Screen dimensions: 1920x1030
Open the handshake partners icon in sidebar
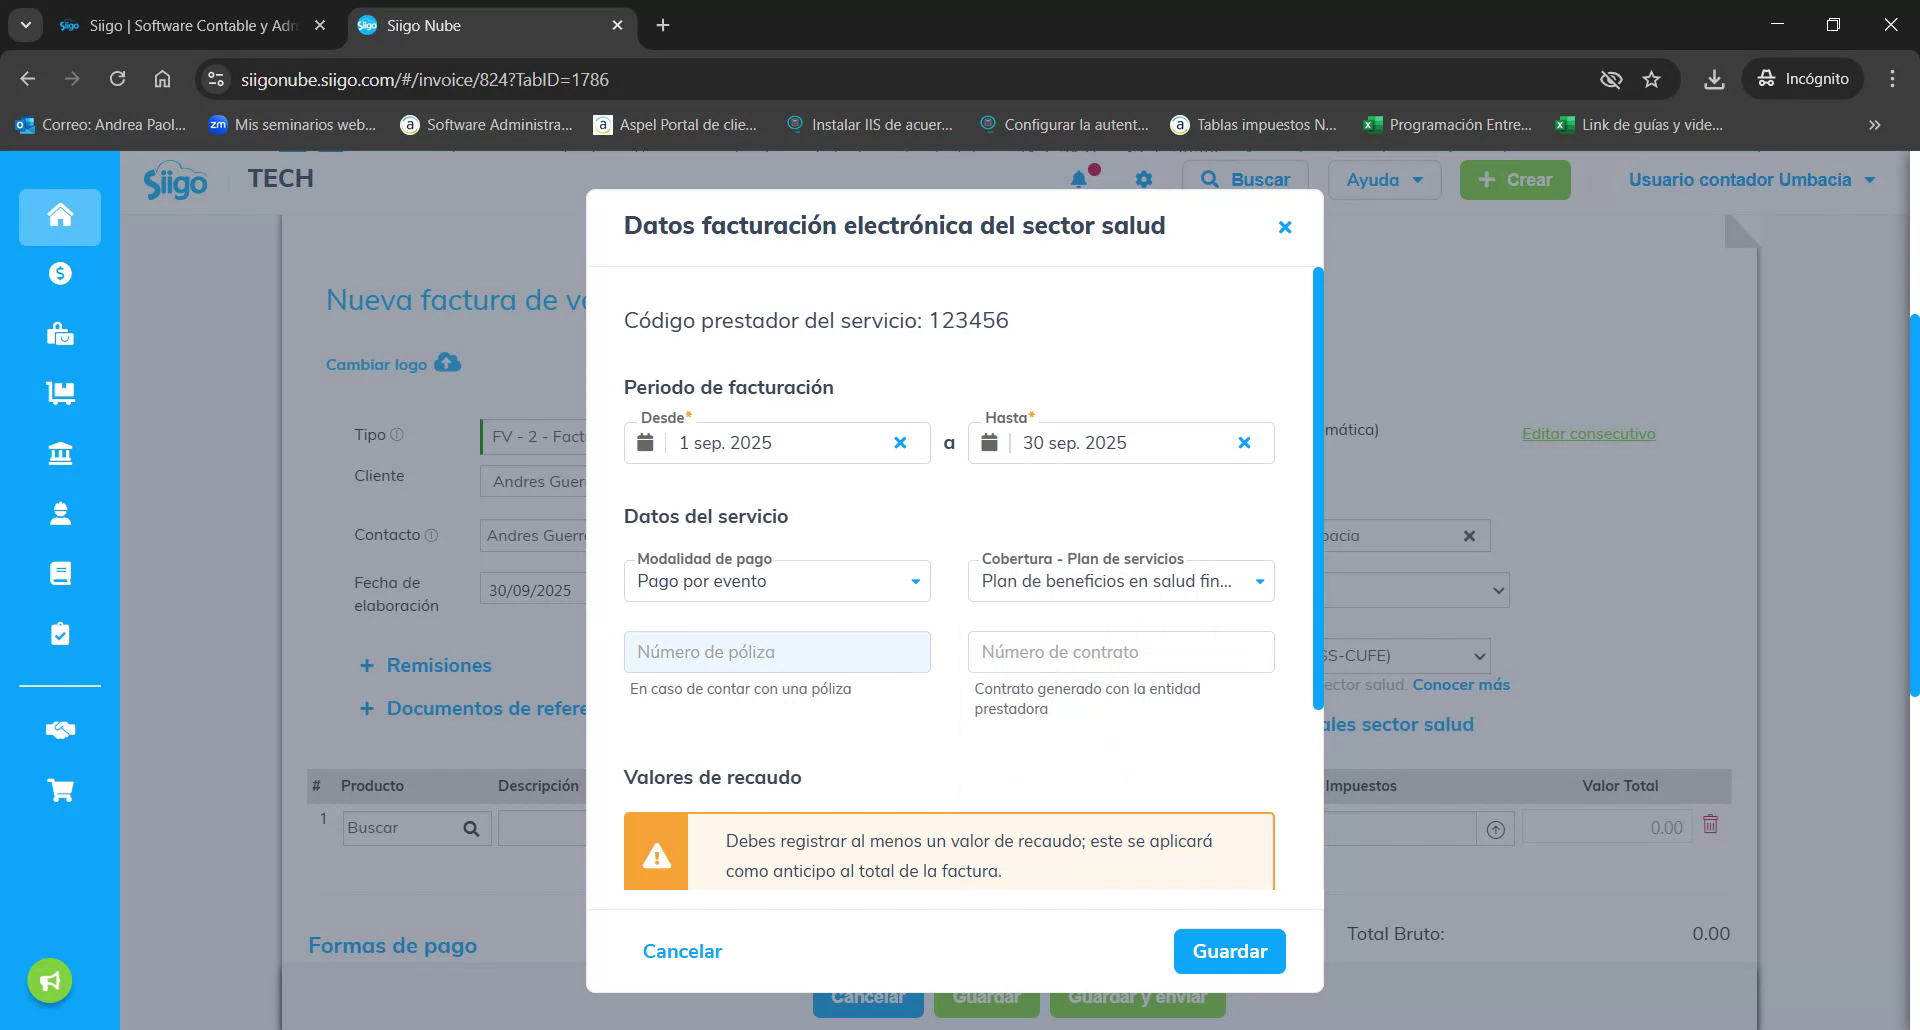(59, 730)
